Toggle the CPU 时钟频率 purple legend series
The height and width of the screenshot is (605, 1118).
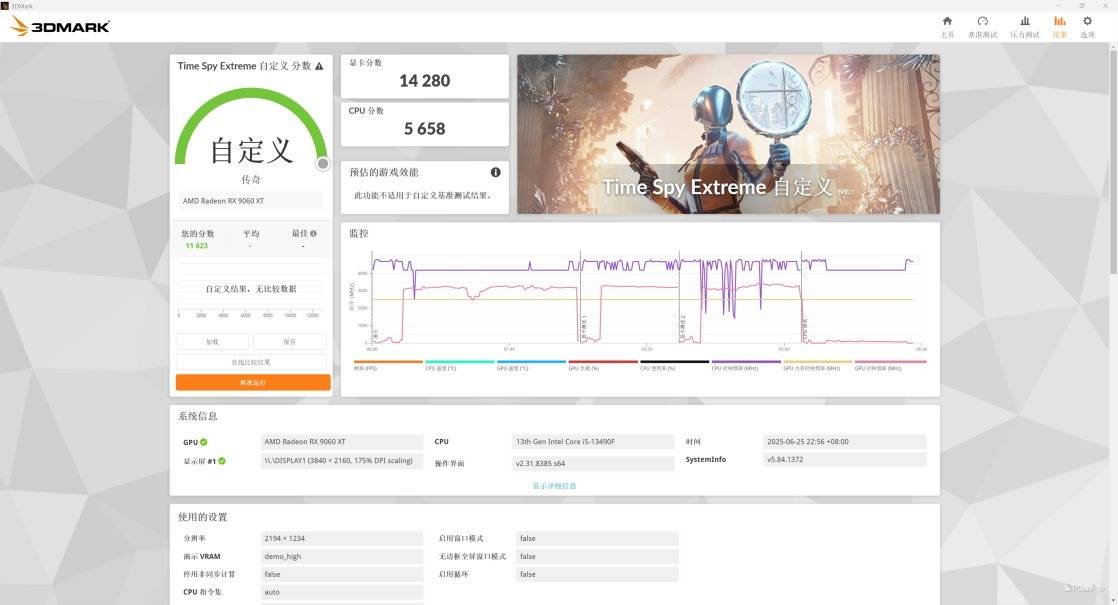(x=745, y=364)
